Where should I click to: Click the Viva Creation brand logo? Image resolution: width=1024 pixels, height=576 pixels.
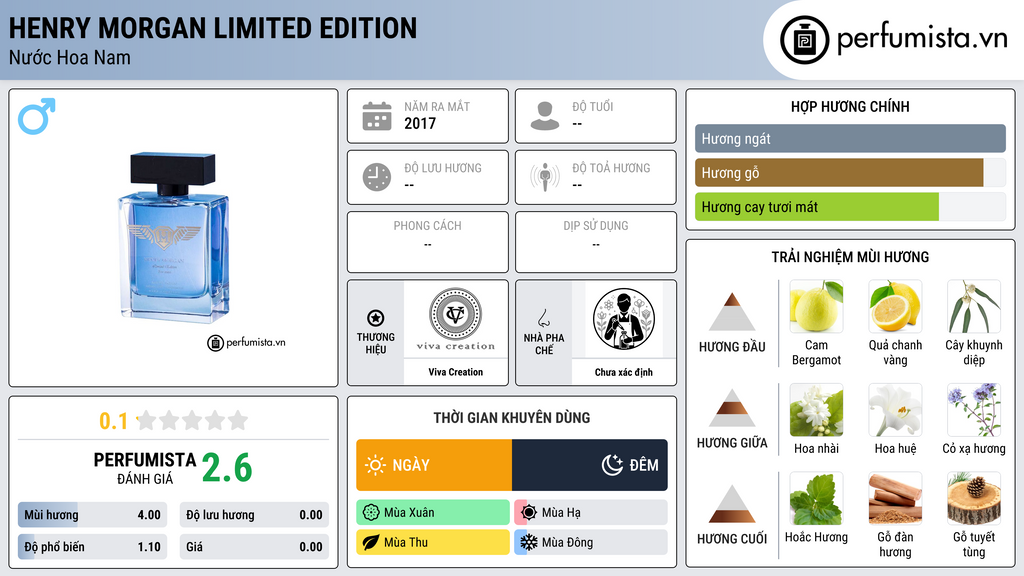(x=456, y=319)
